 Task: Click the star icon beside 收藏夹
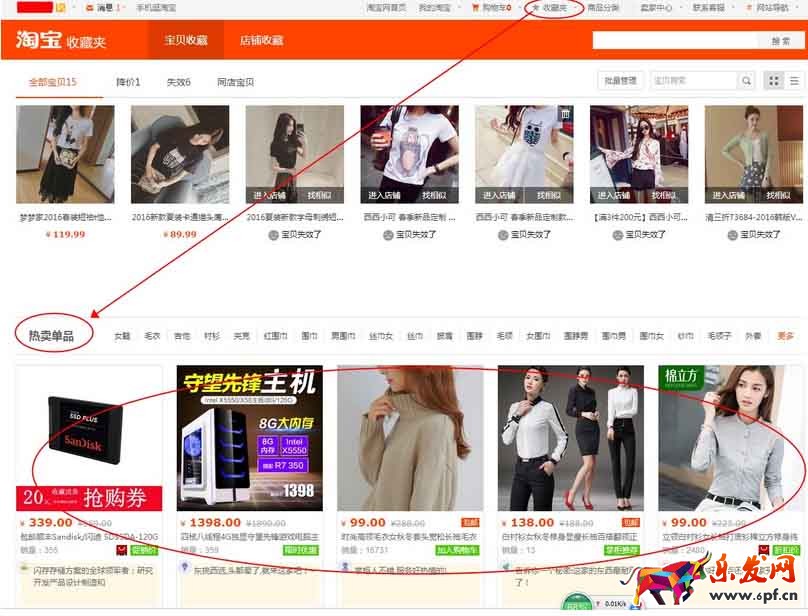535,8
